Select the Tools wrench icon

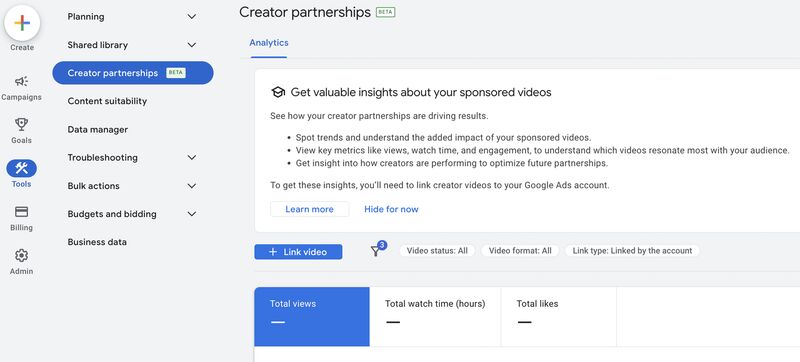[21, 168]
